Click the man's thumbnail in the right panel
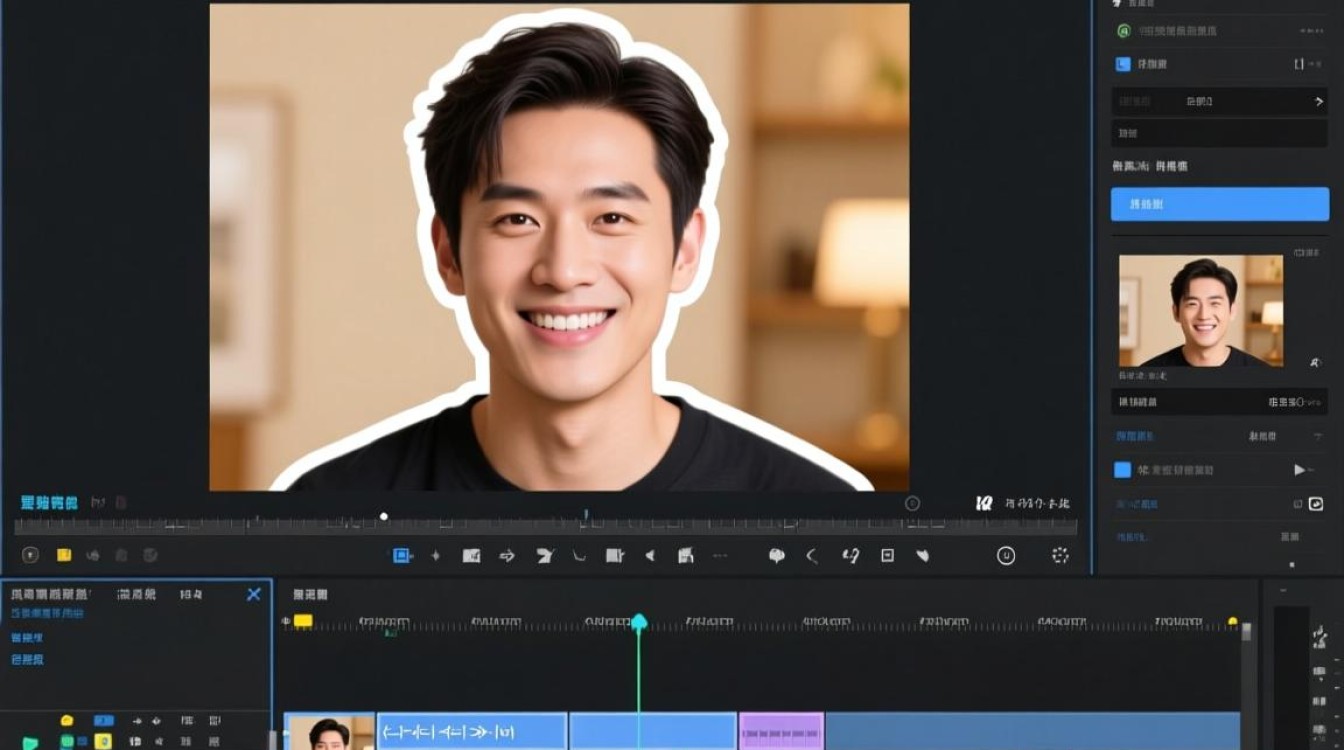Viewport: 1344px width, 750px height. coord(1201,311)
